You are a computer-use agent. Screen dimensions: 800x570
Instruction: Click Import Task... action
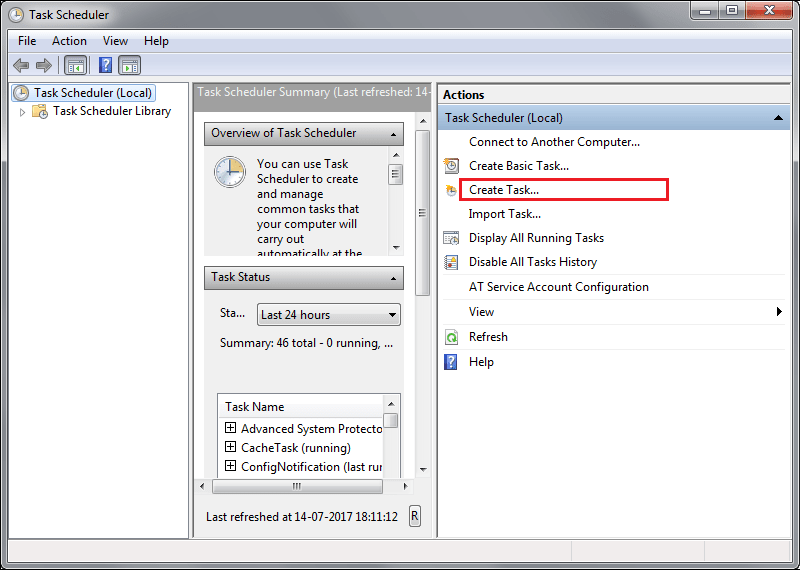505,214
